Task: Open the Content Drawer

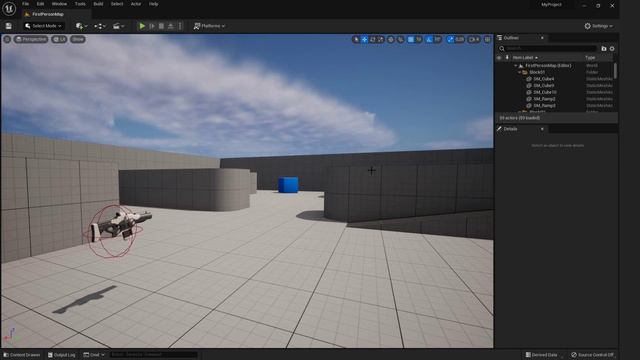Action: [22, 355]
